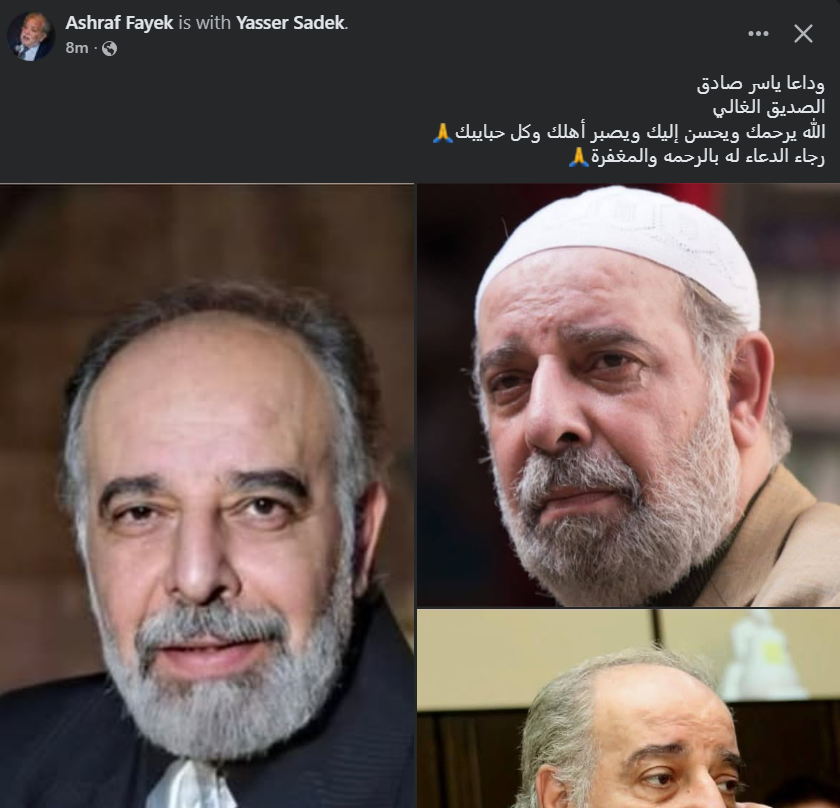Click the globe public audience icon

(x=109, y=49)
